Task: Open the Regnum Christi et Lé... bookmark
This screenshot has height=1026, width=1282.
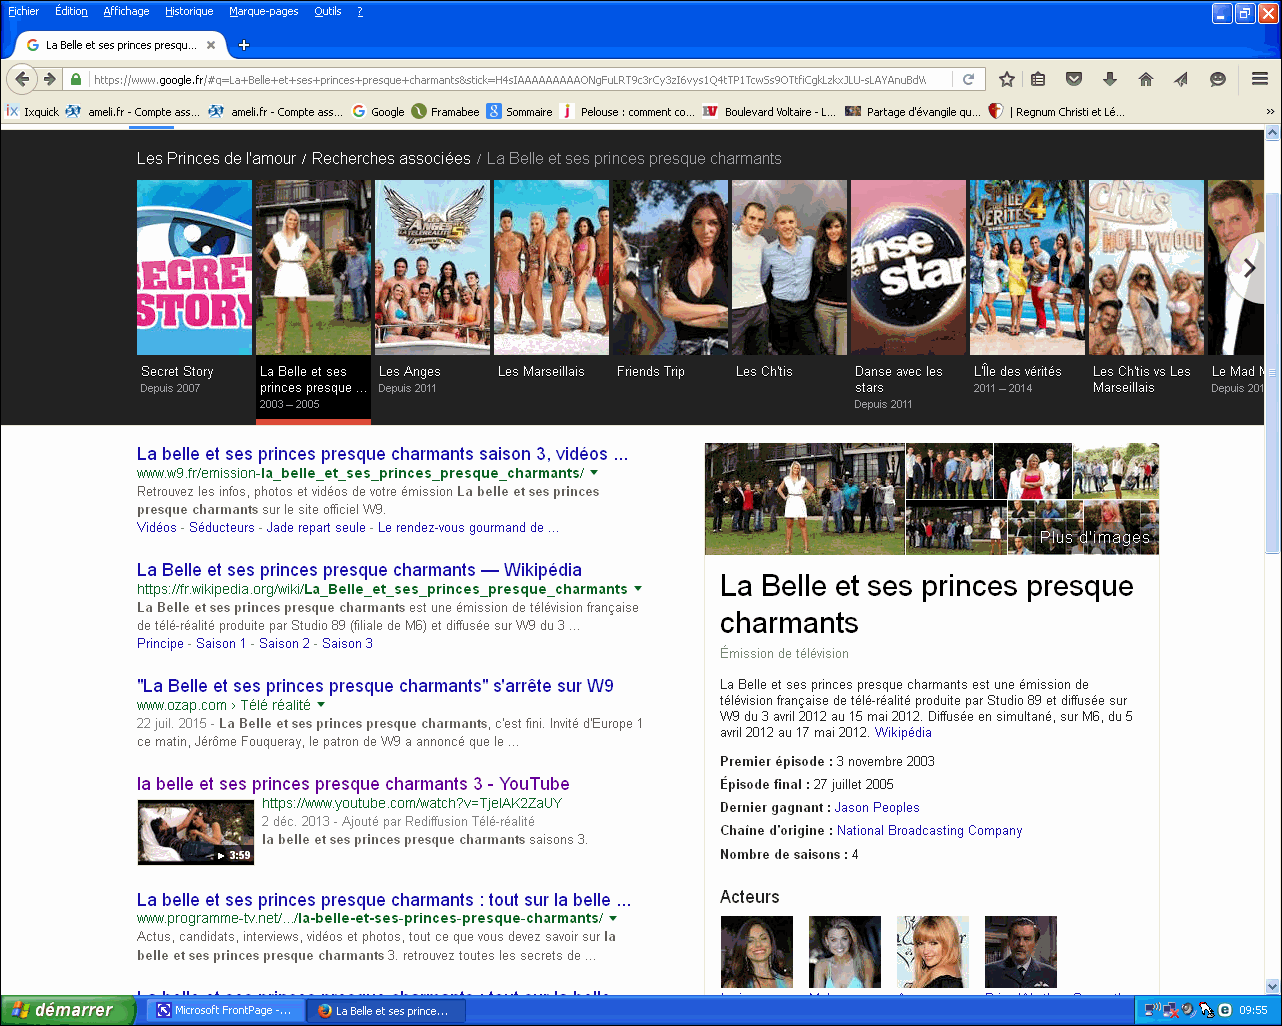Action: [1058, 112]
